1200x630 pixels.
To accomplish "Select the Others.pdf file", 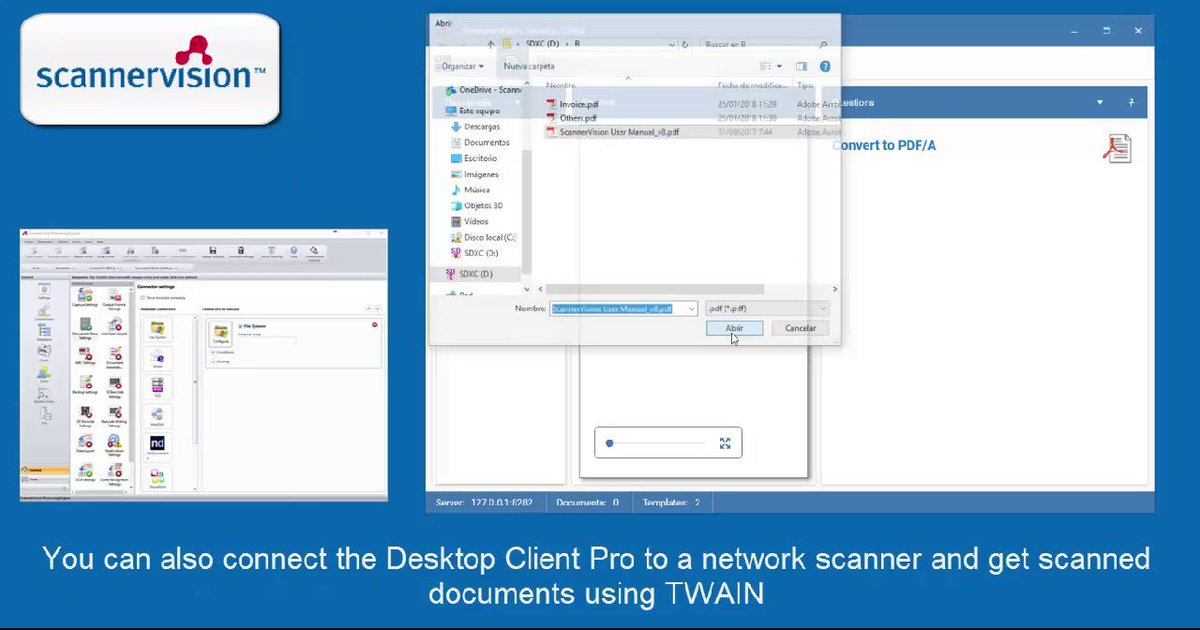I will (x=576, y=117).
